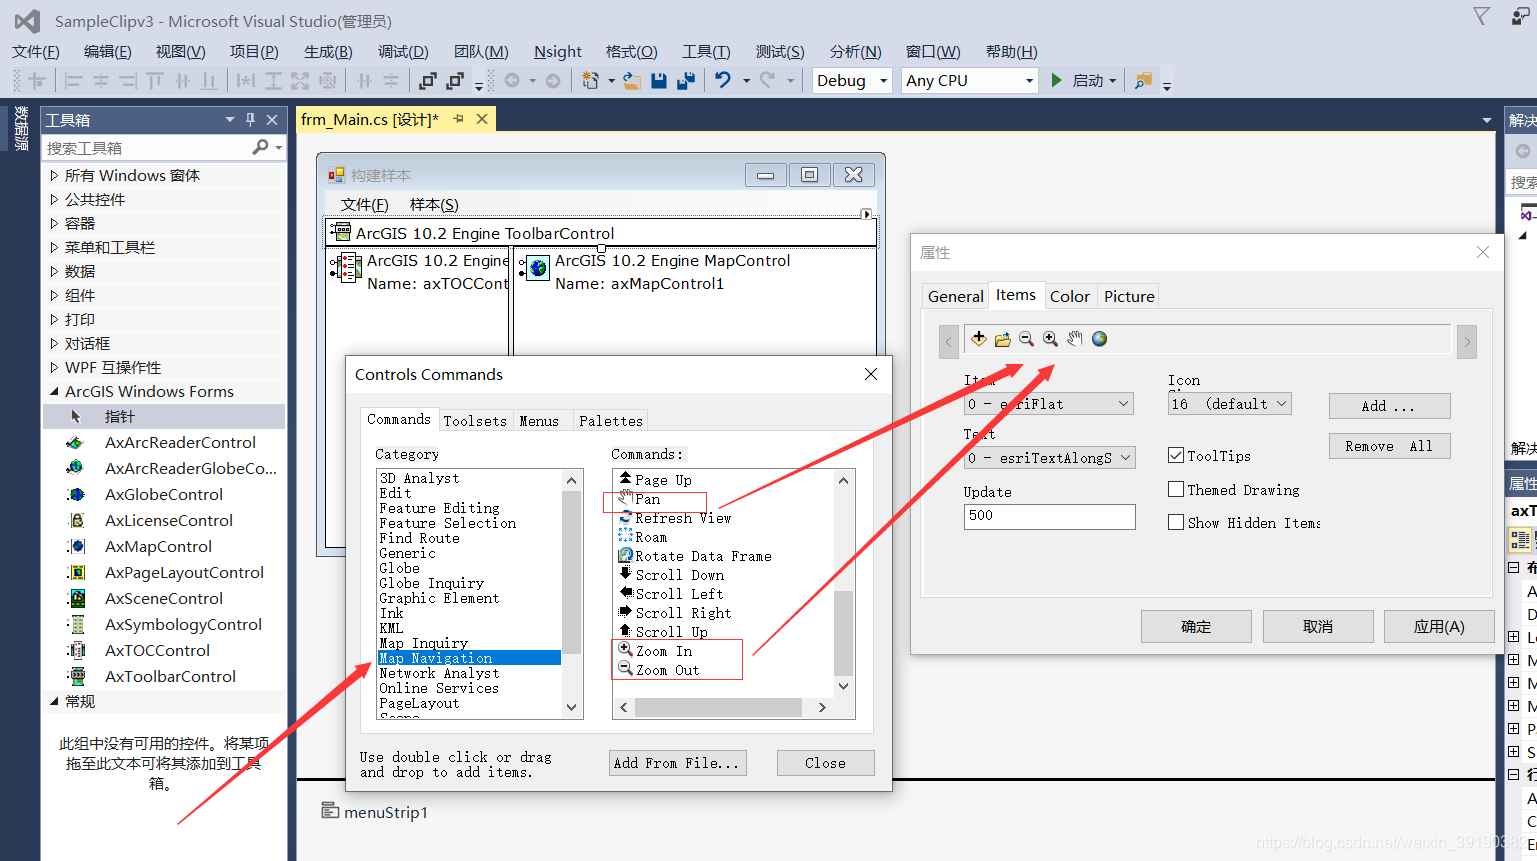This screenshot has height=861, width=1537.
Task: Click the Bring to Front layout icon
Action: (x=428, y=81)
